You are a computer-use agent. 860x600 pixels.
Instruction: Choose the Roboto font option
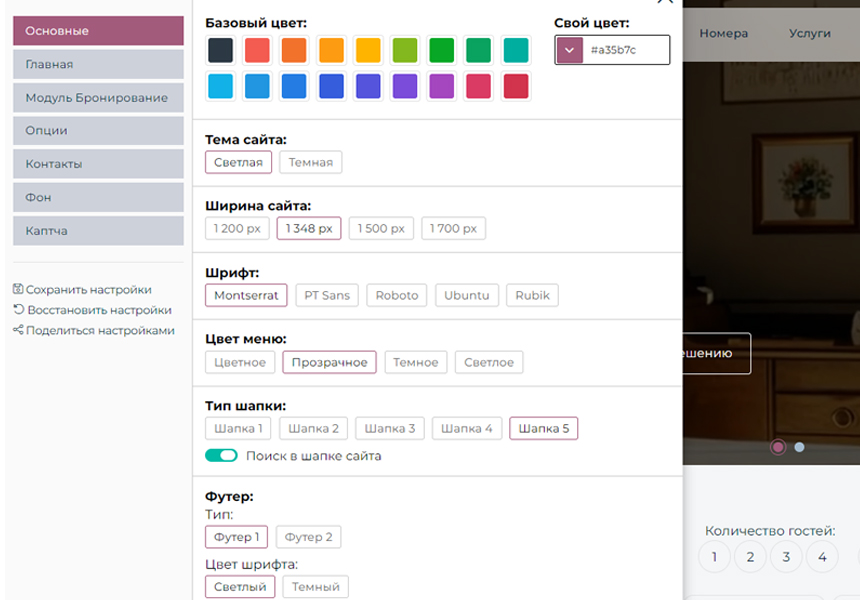tap(397, 295)
